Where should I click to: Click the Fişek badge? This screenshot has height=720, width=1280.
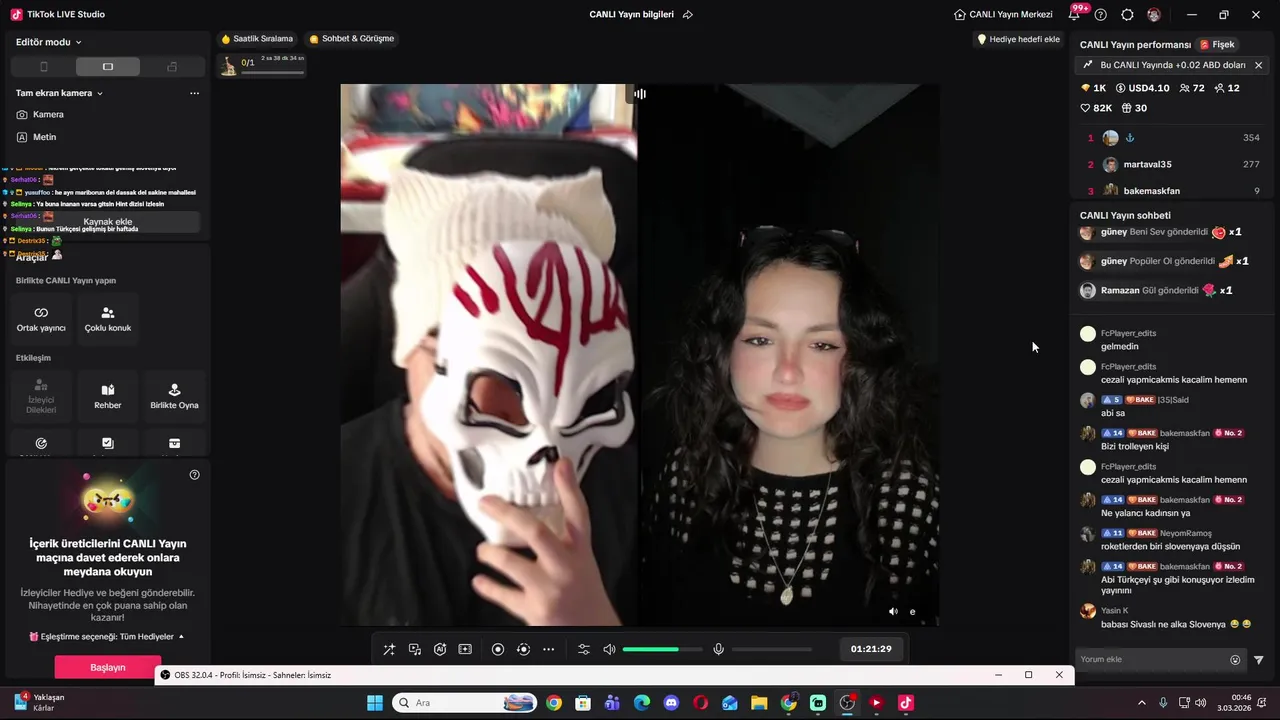1217,45
